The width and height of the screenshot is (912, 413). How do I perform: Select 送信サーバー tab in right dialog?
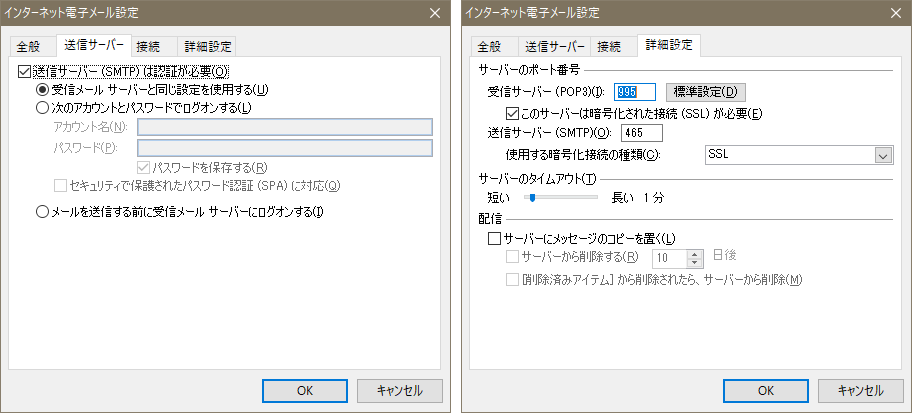pyautogui.click(x=554, y=47)
